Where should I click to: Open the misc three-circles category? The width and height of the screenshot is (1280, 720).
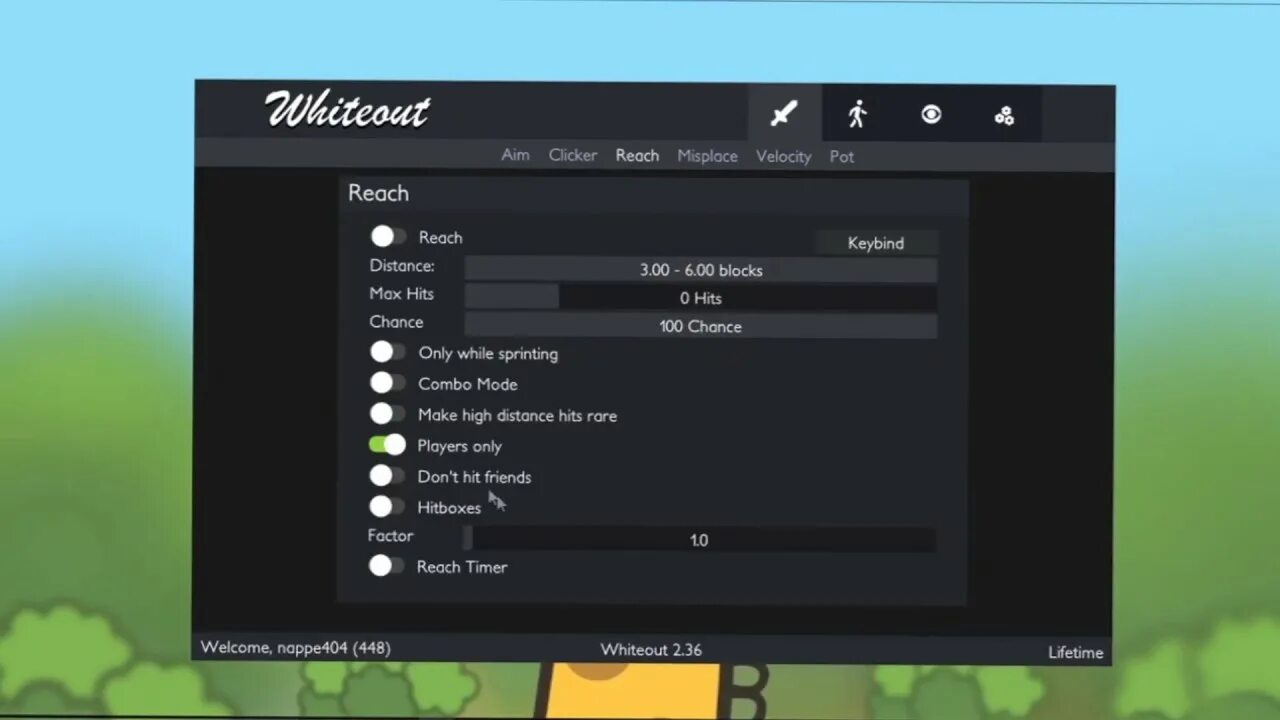coord(1004,116)
